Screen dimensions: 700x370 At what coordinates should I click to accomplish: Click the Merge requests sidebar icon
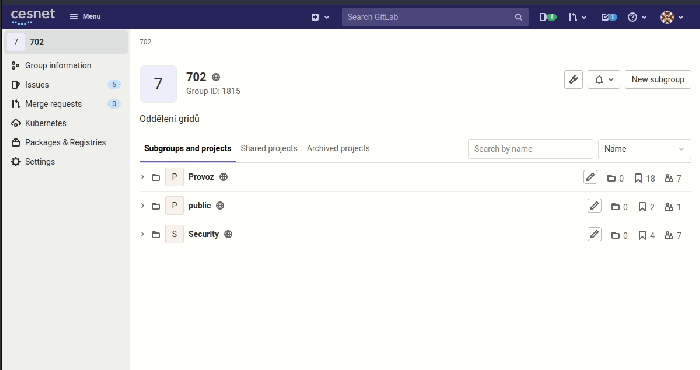(x=16, y=104)
